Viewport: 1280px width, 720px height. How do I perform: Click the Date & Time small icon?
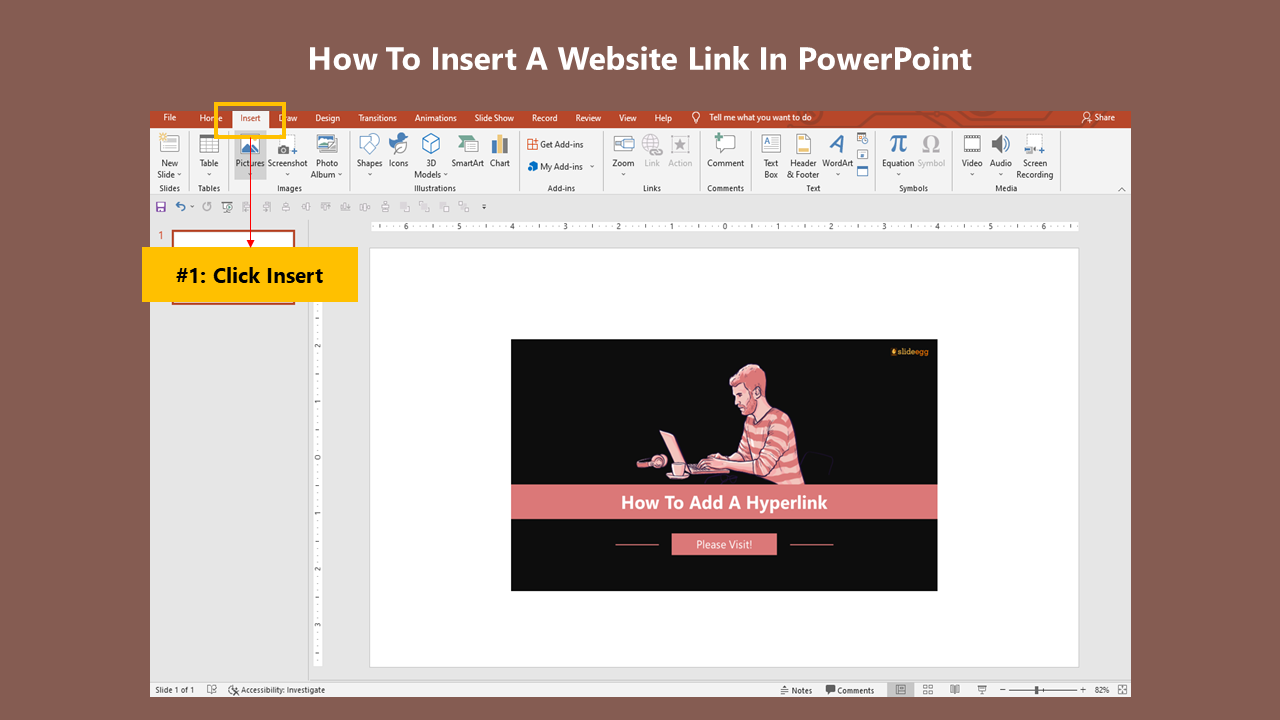pyautogui.click(x=862, y=139)
